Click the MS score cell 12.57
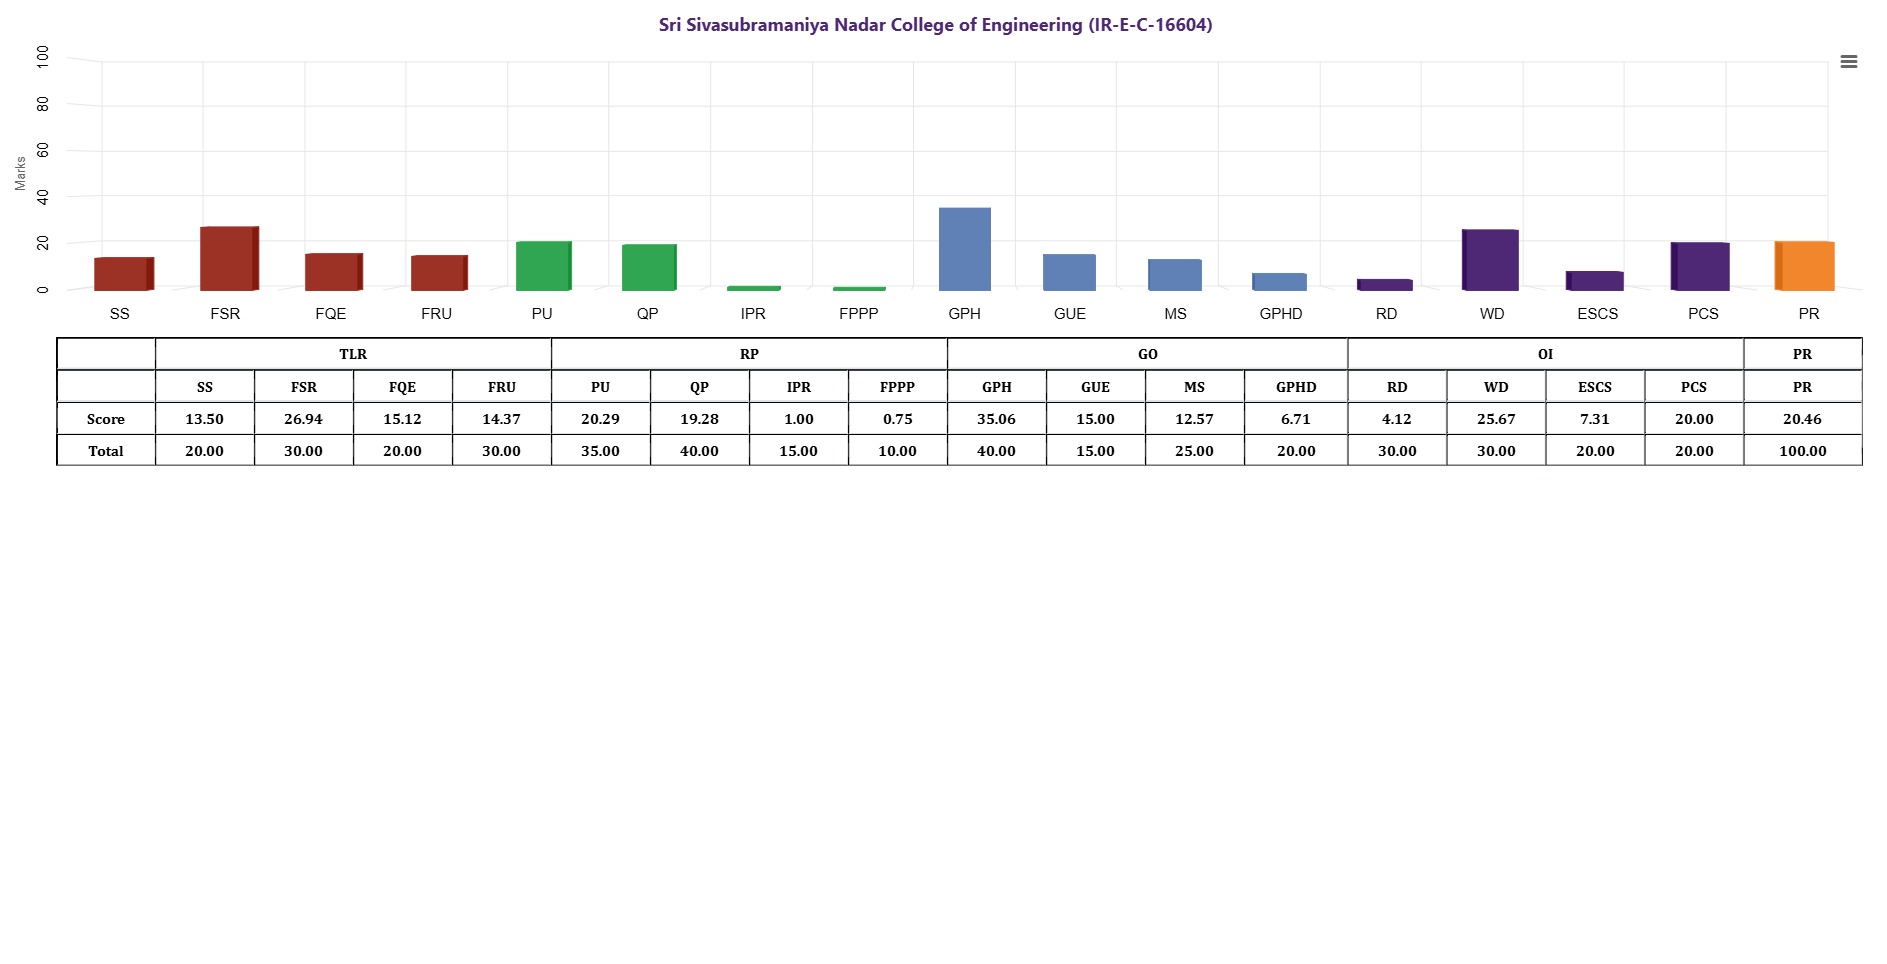The height and width of the screenshot is (964, 1887). pyautogui.click(x=1195, y=419)
